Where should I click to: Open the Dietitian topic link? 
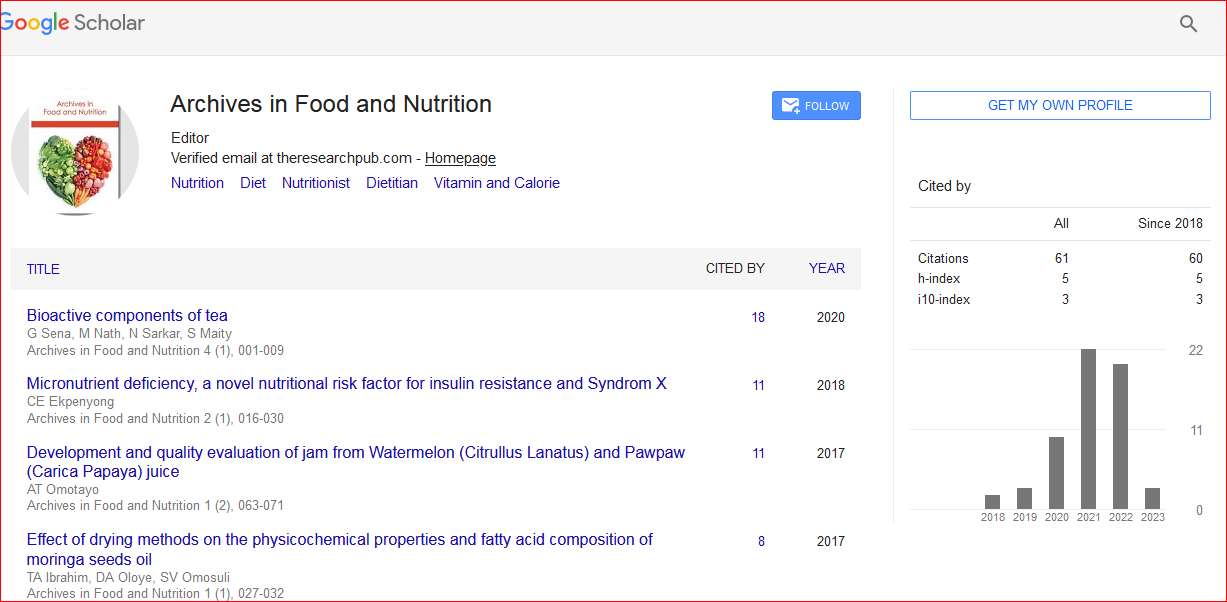tap(392, 183)
